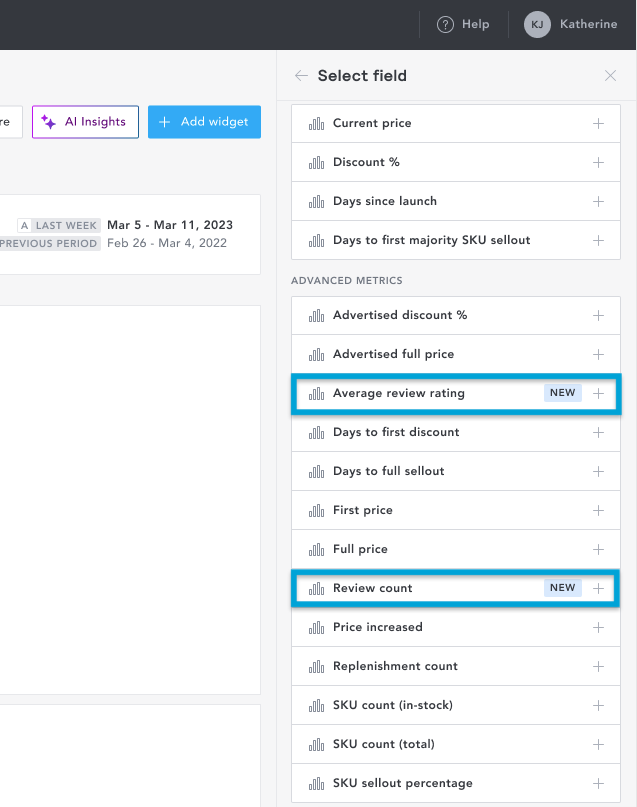This screenshot has width=637, height=807.
Task: Close the Select field panel
Action: (610, 76)
